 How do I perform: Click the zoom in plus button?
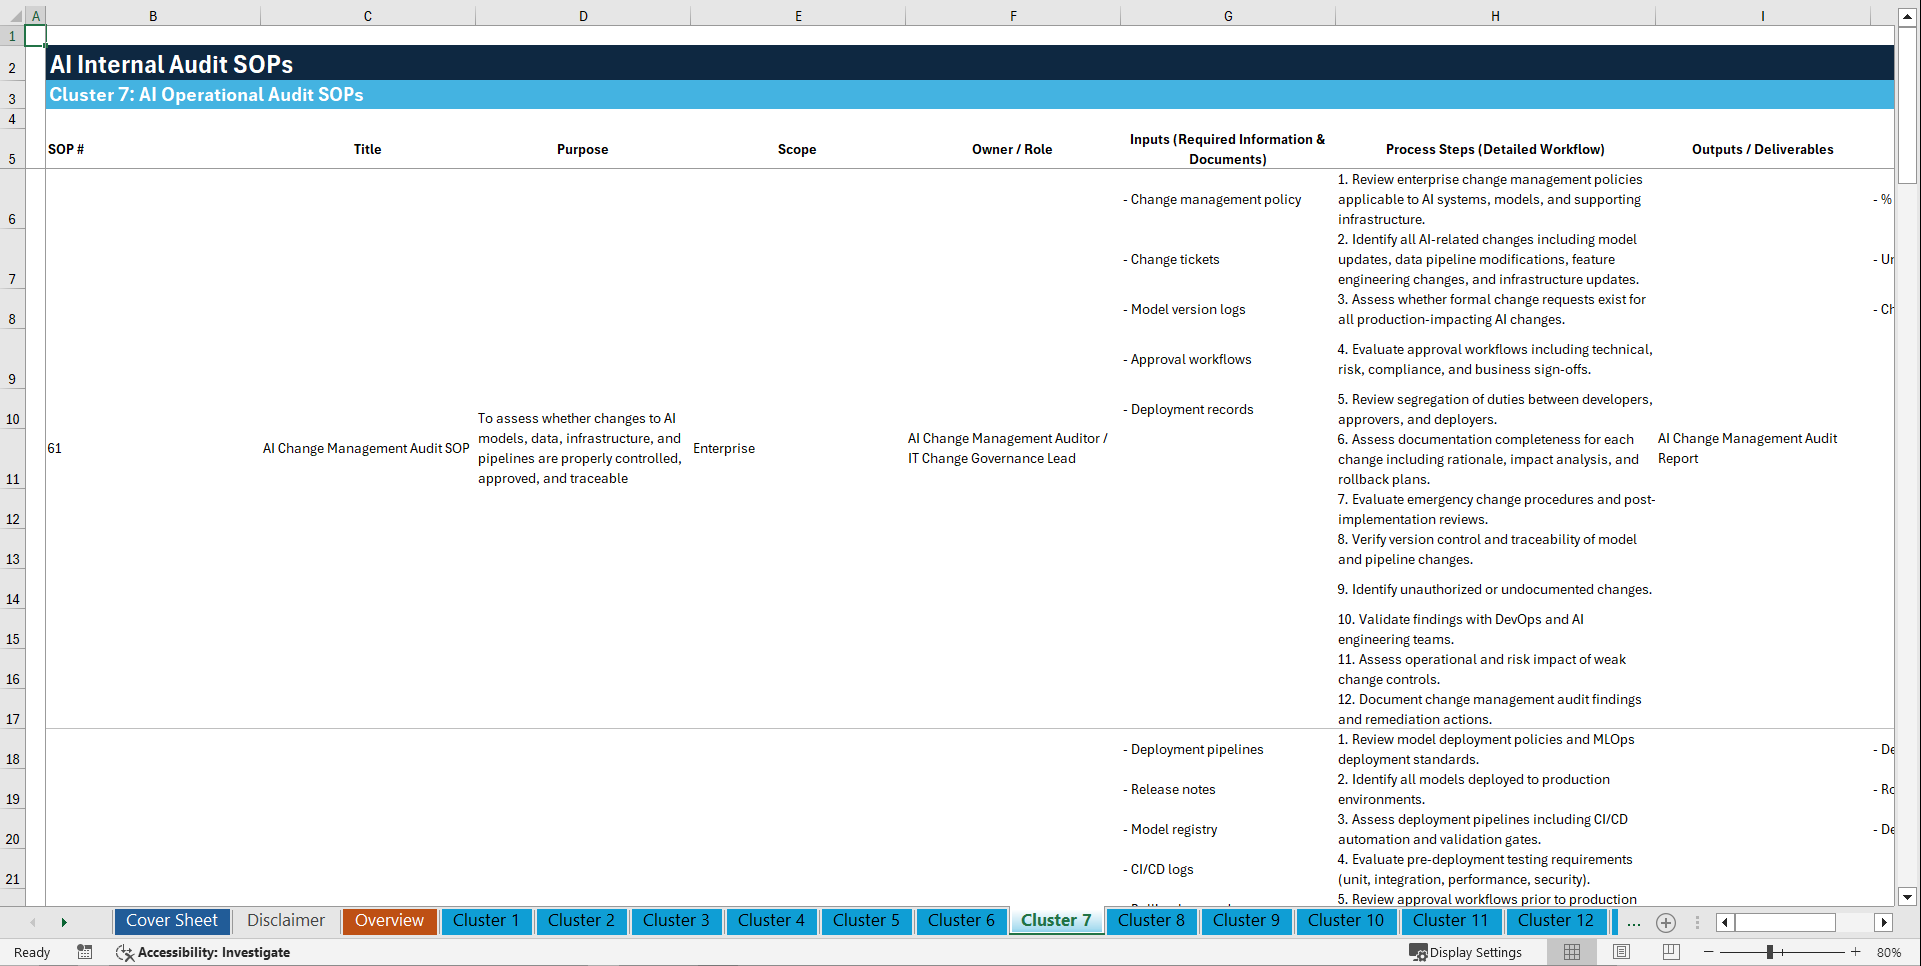(x=1855, y=952)
